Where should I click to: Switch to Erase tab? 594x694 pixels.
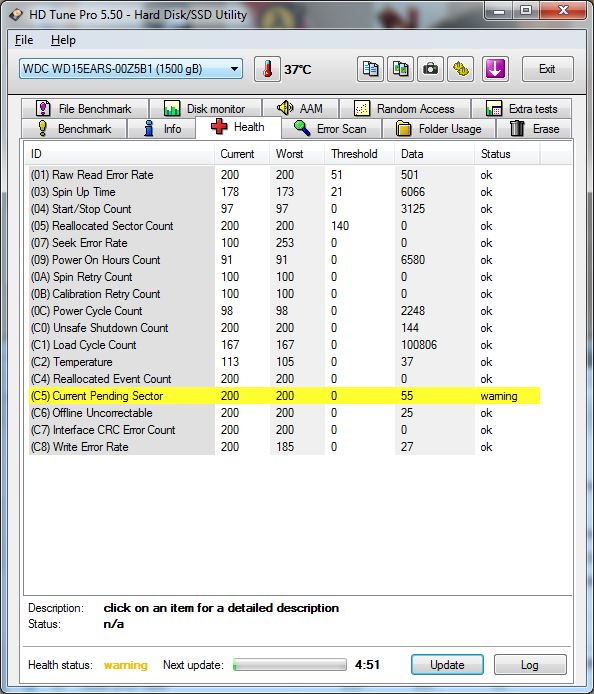(534, 129)
